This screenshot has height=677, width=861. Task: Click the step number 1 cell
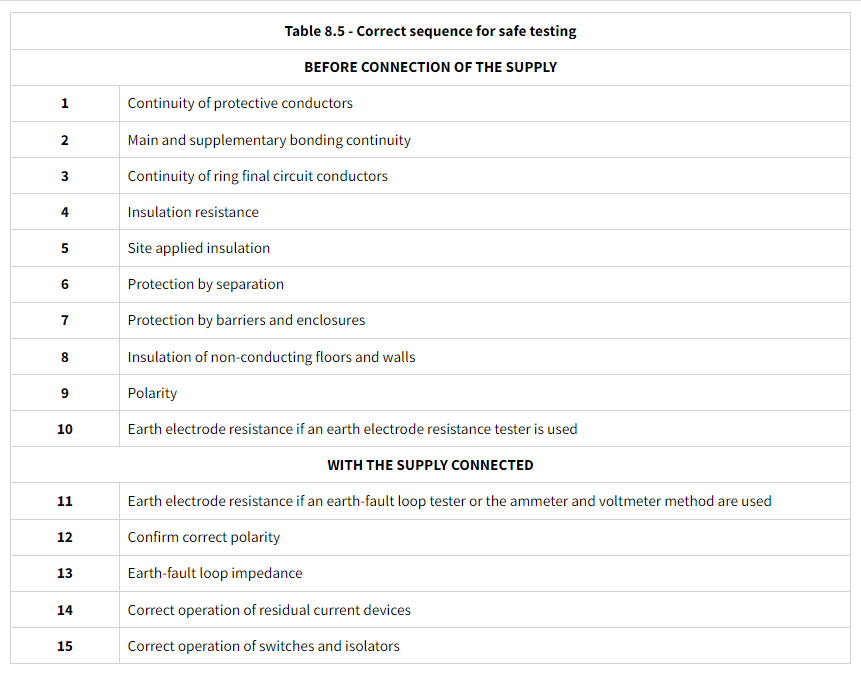point(65,103)
